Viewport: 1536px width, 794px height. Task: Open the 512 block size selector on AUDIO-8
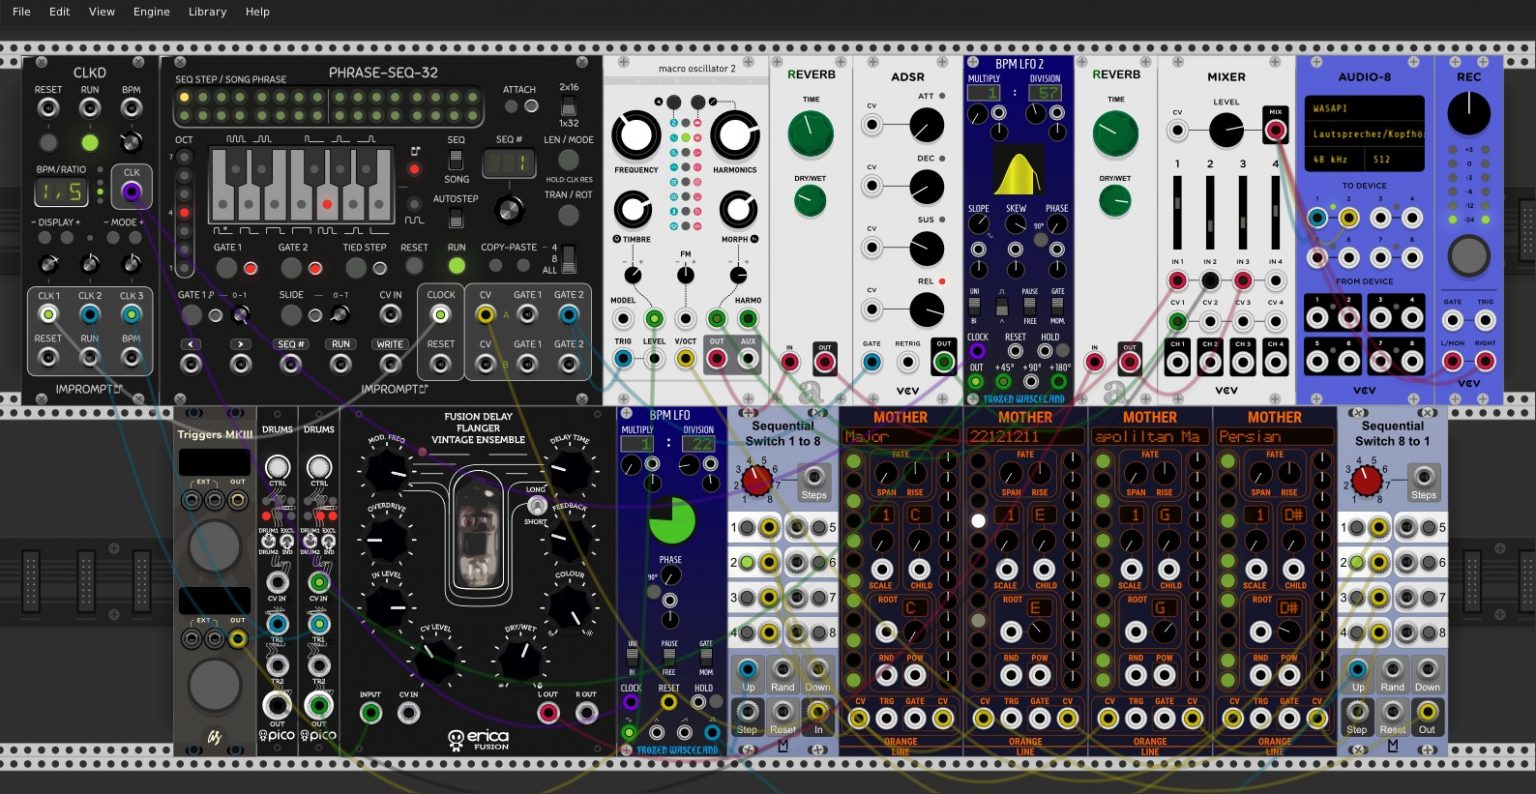tap(1397, 160)
